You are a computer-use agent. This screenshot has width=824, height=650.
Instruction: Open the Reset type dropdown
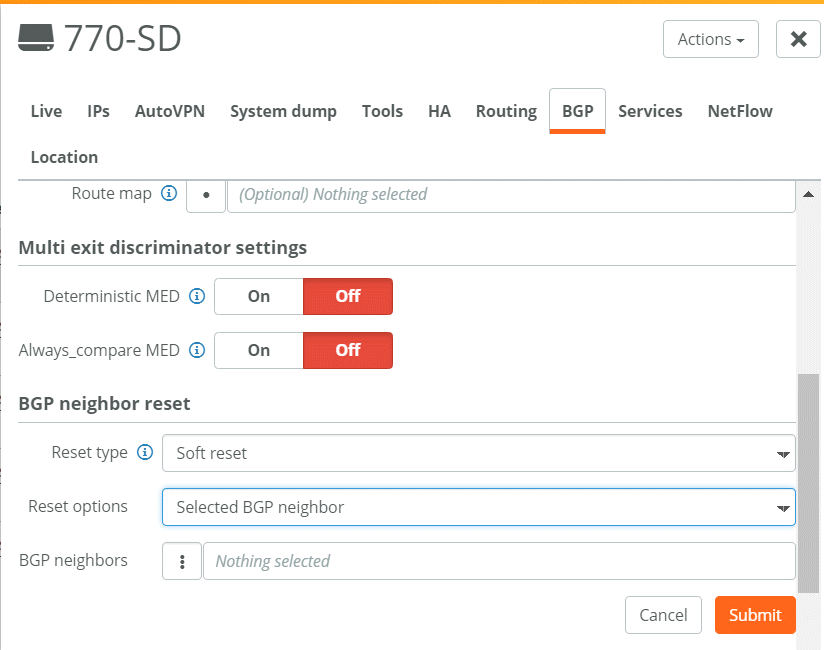click(479, 453)
